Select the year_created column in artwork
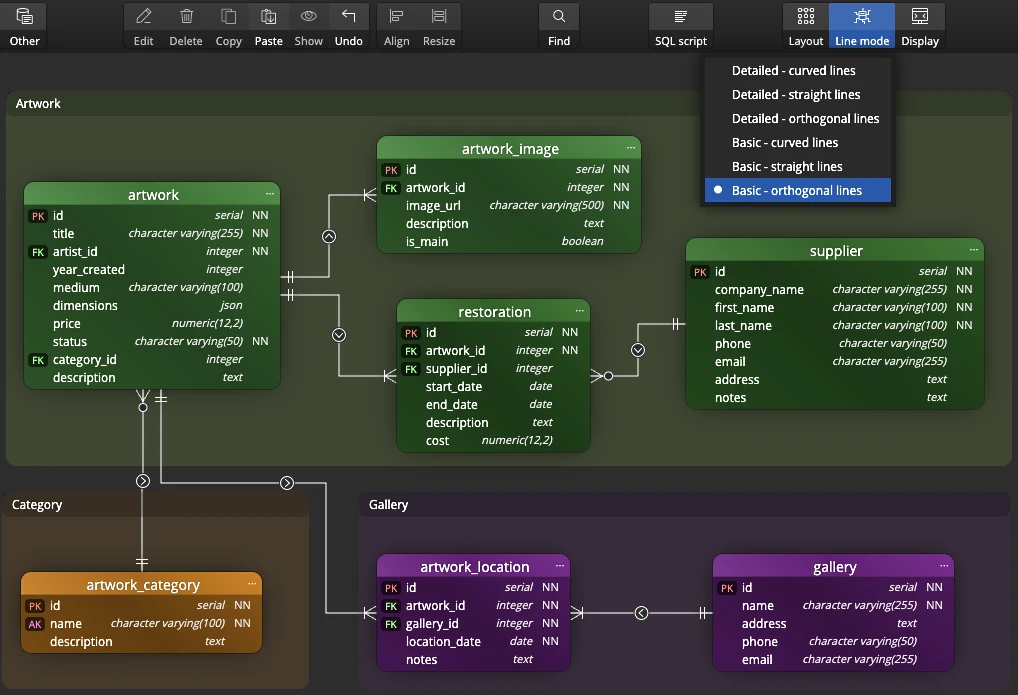The image size is (1018, 695). coord(152,270)
